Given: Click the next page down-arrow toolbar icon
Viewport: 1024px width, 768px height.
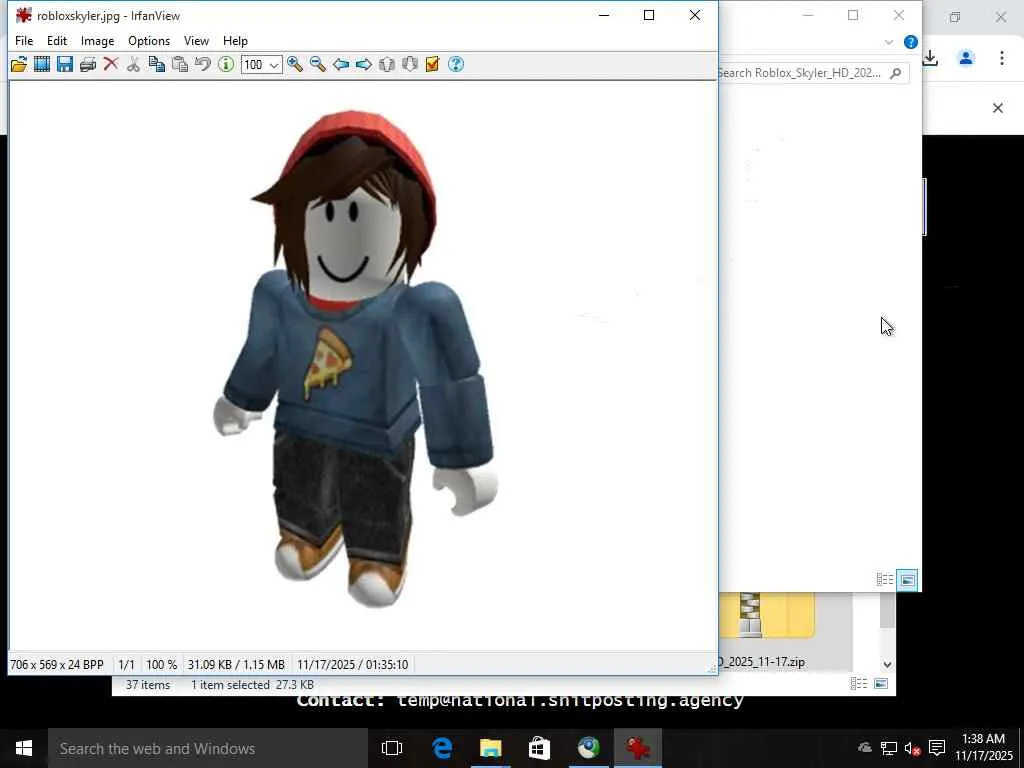Looking at the screenshot, I should pyautogui.click(x=409, y=64).
